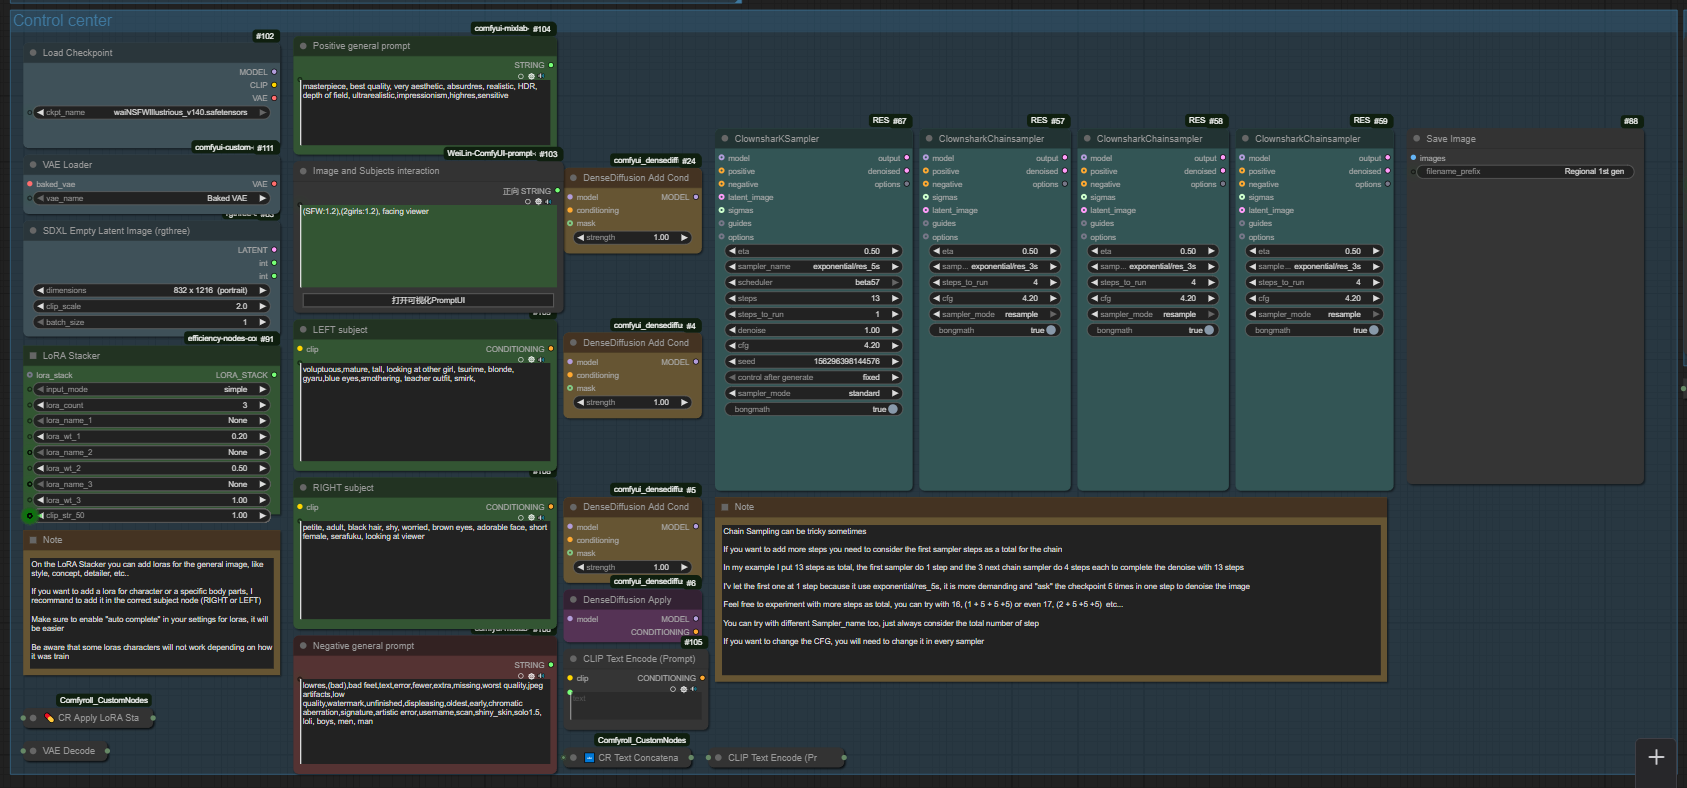Click the speaker icon in Negative general prompt
This screenshot has width=1687, height=788.
[541, 676]
